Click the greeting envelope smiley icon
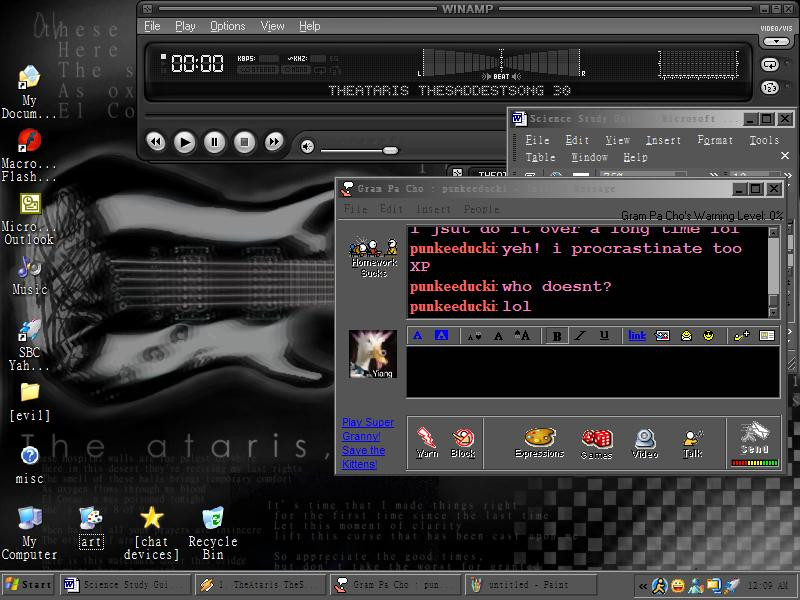Screen dimensions: 800x600 [x=686, y=336]
